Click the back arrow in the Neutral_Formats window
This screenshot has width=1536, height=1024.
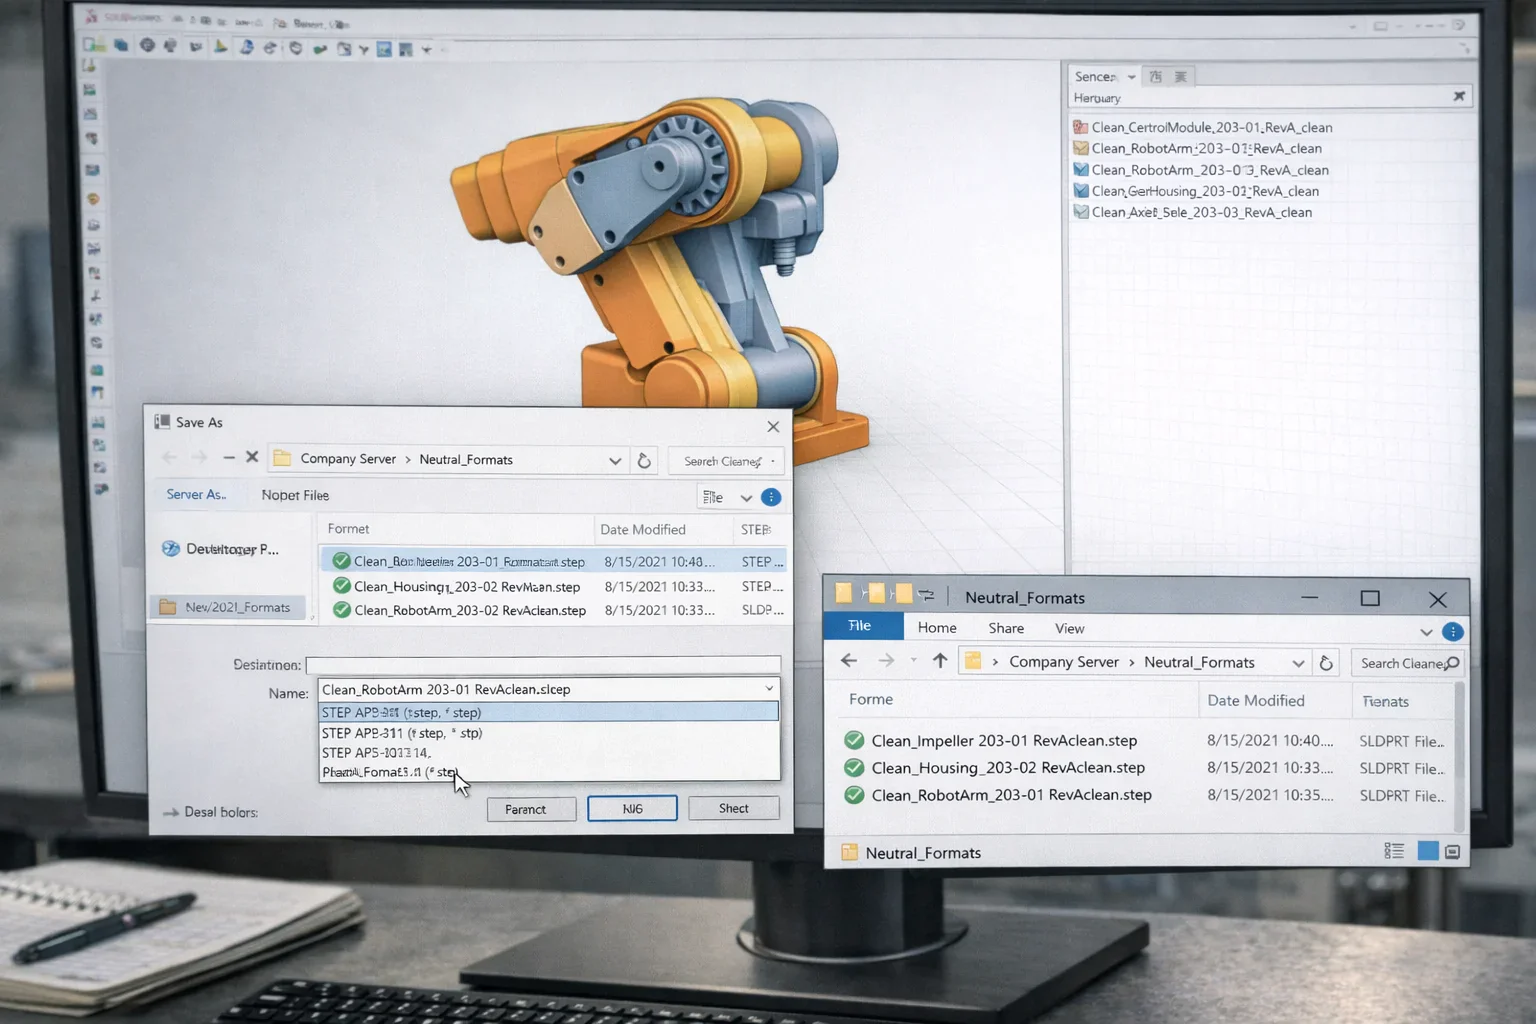[849, 661]
